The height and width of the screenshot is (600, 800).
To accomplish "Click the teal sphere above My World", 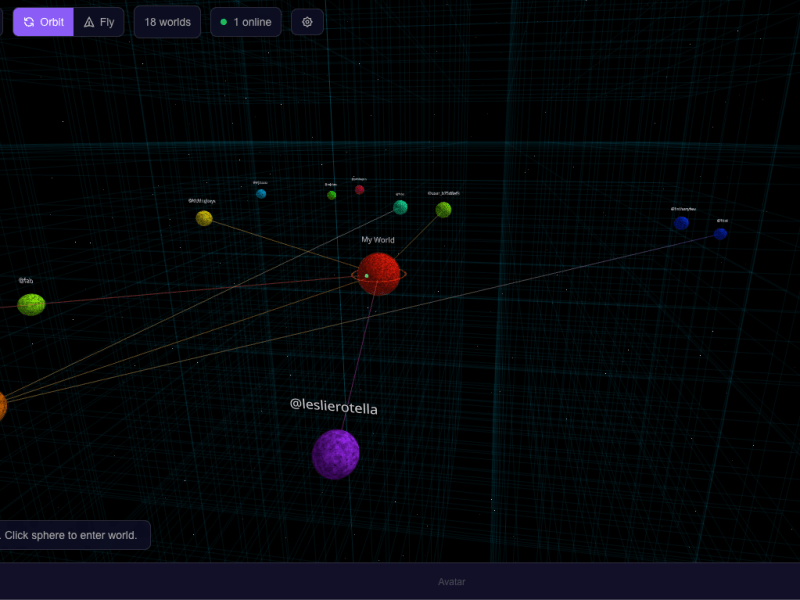I will point(400,207).
